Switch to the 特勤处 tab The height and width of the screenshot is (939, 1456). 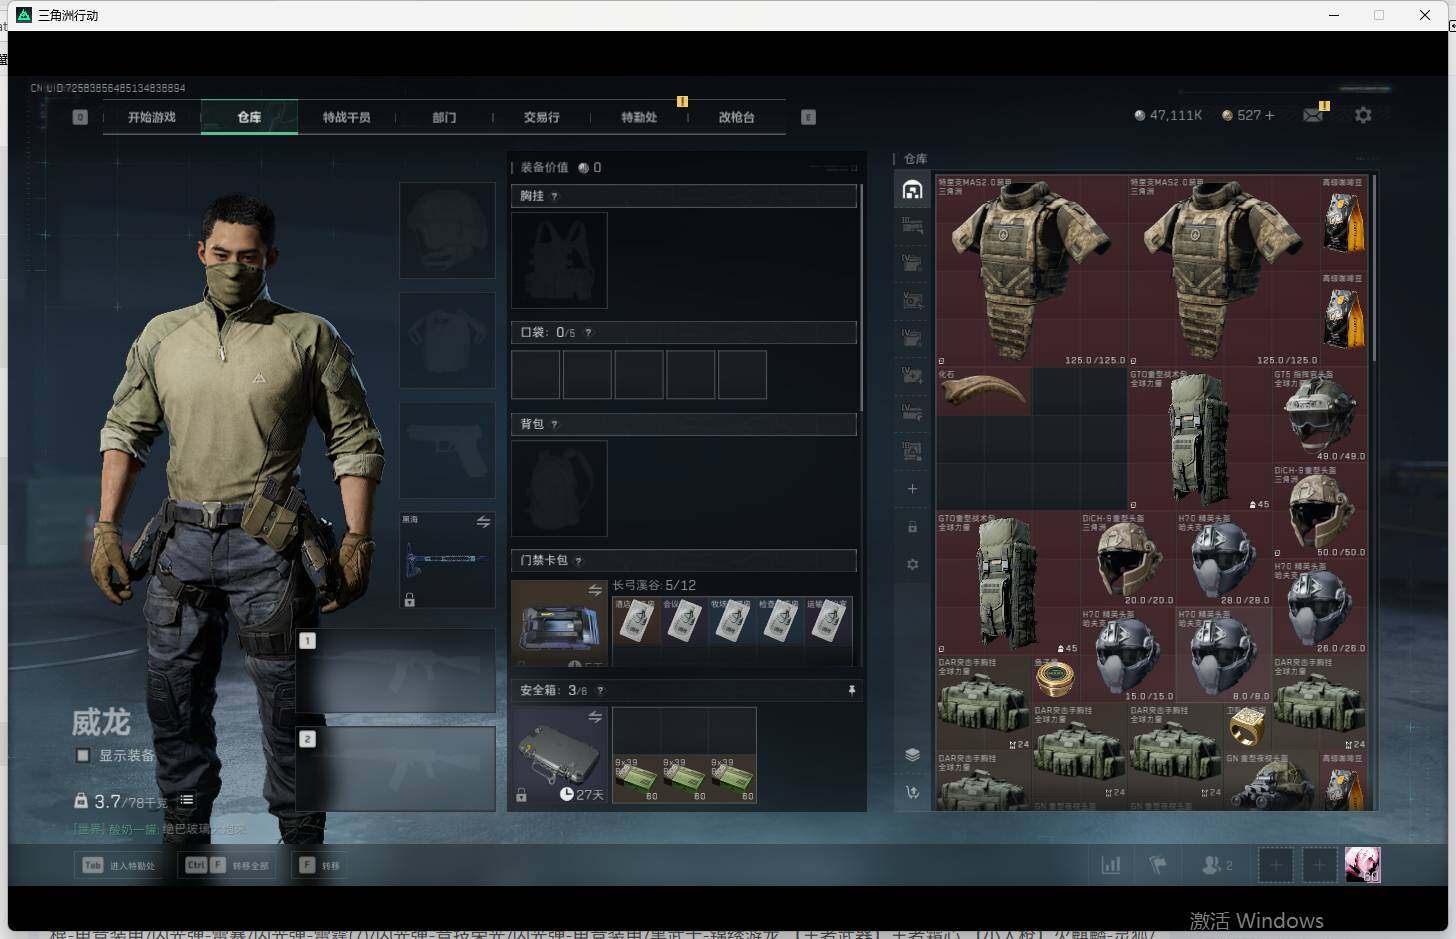pyautogui.click(x=639, y=117)
